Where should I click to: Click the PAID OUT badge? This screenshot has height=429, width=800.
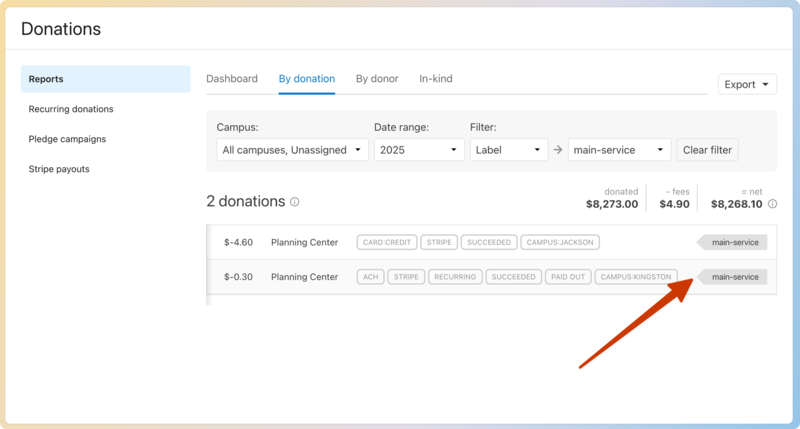568,277
